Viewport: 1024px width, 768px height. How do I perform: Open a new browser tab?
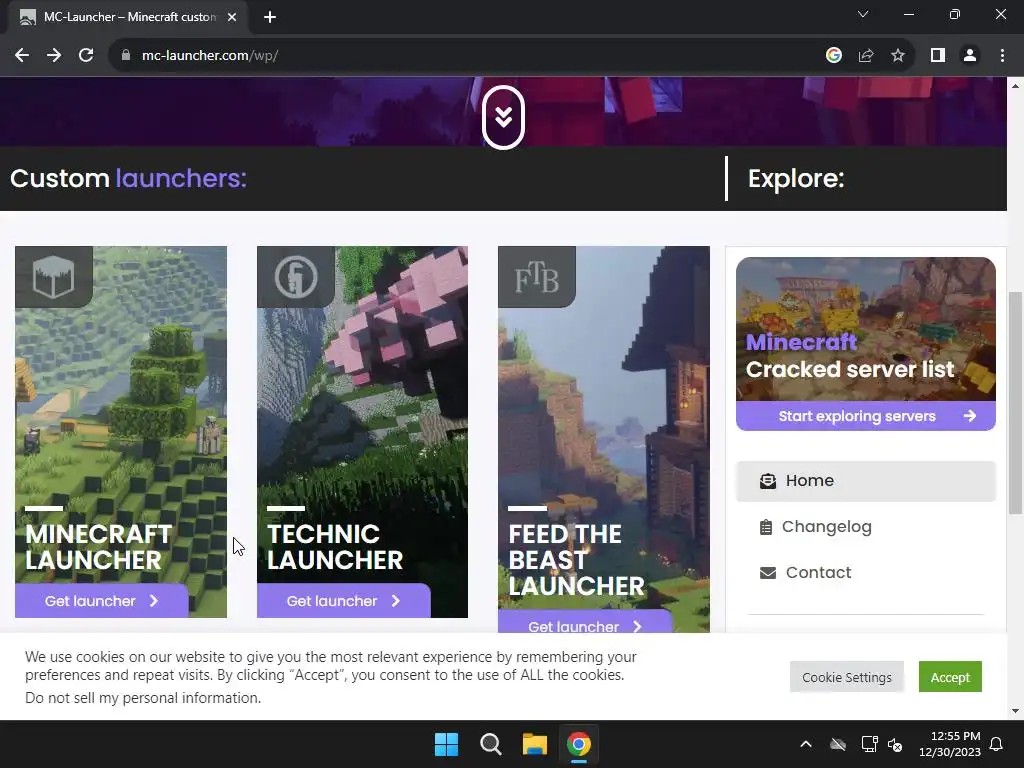(270, 17)
